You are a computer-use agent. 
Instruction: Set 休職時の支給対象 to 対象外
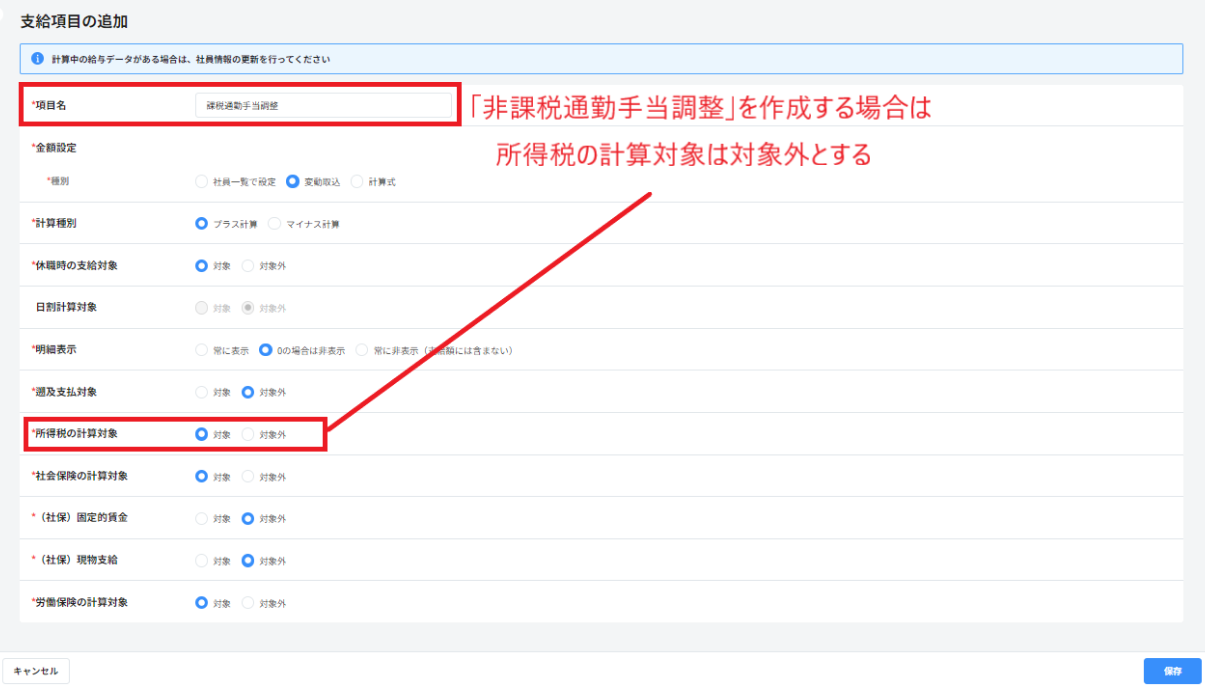pyautogui.click(x=248, y=266)
